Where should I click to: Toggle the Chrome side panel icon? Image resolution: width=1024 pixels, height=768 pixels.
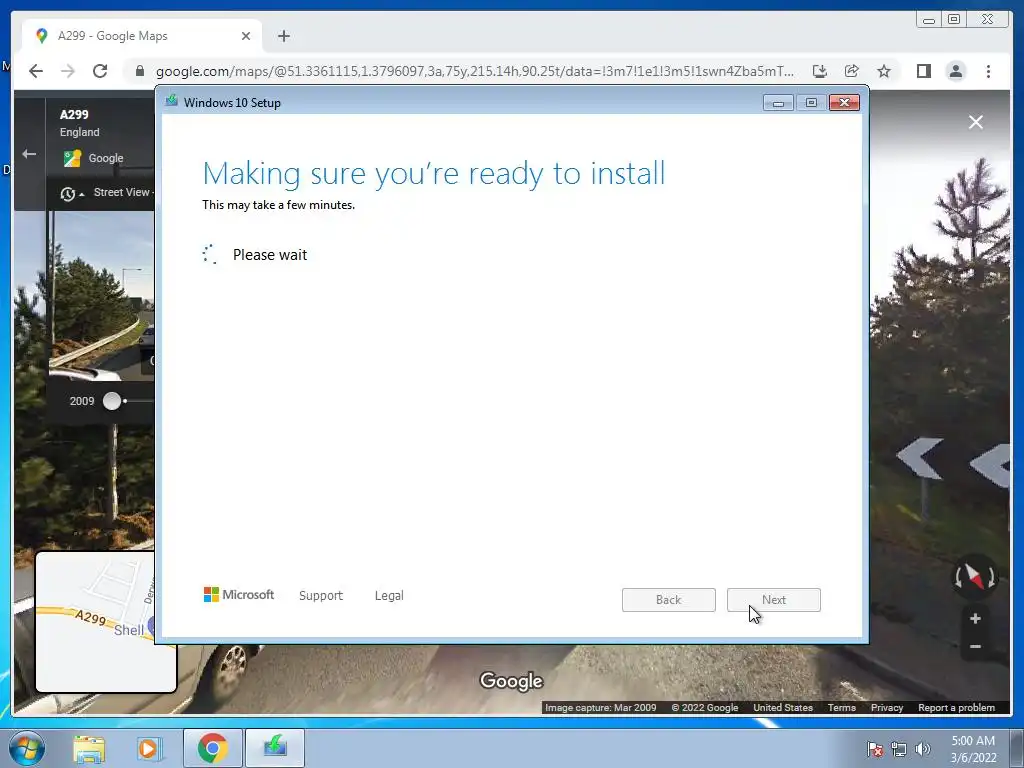coord(923,71)
